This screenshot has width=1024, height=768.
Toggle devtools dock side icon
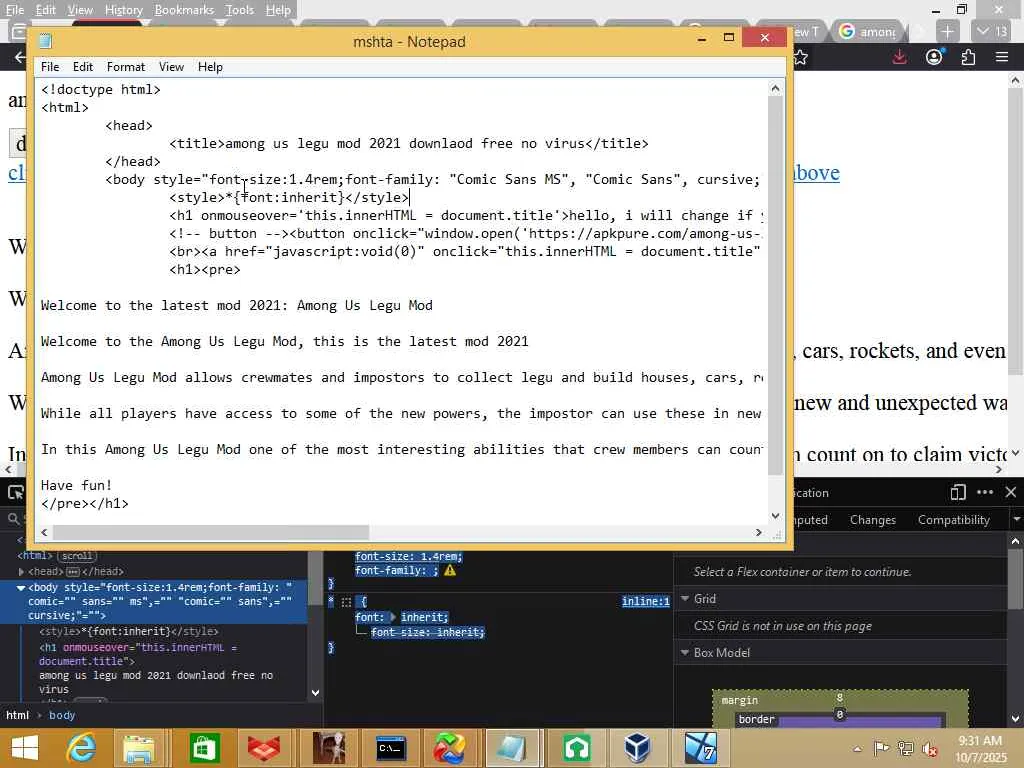point(958,492)
